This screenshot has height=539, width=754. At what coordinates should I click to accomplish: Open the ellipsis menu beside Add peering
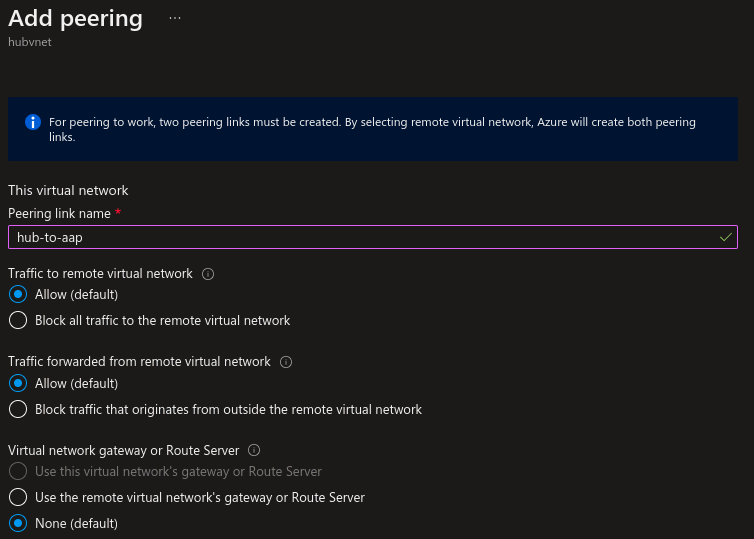[175, 19]
